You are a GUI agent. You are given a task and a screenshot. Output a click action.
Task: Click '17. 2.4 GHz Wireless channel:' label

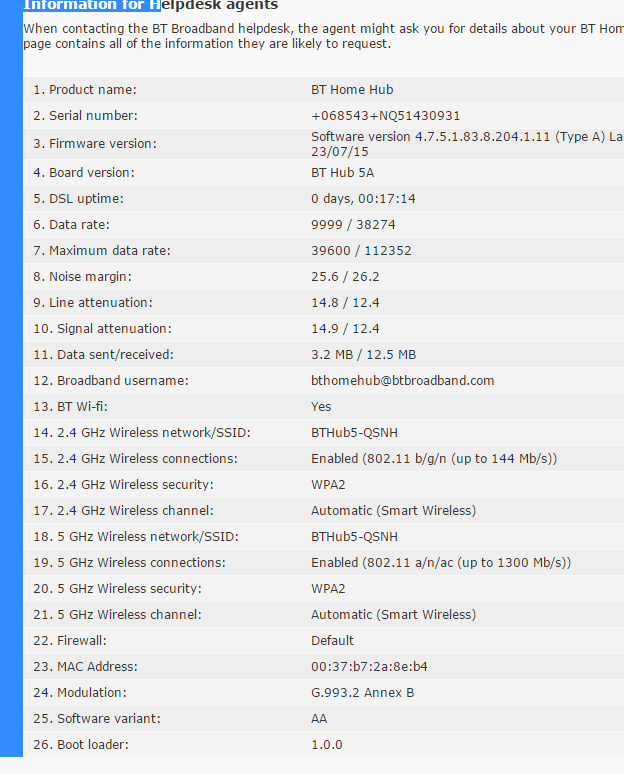coord(123,511)
